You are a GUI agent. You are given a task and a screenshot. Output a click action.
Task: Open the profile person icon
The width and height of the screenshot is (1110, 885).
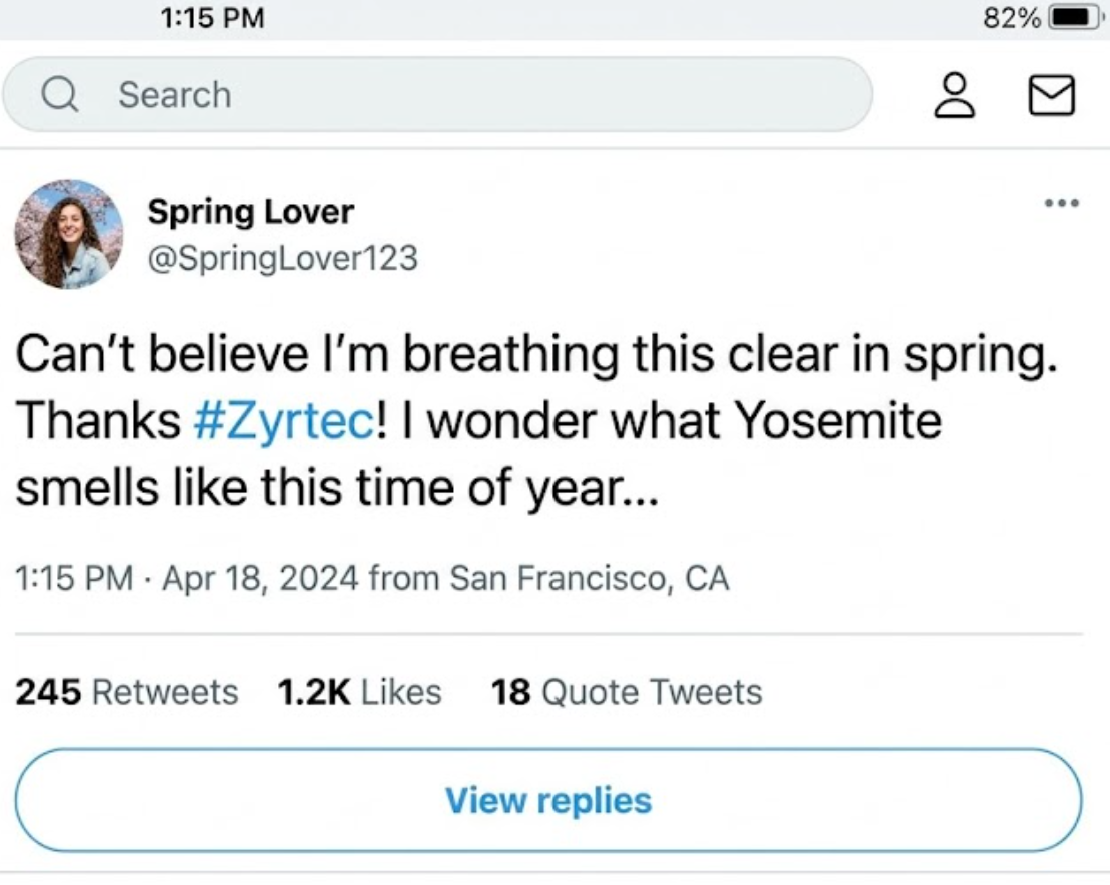coord(955,95)
